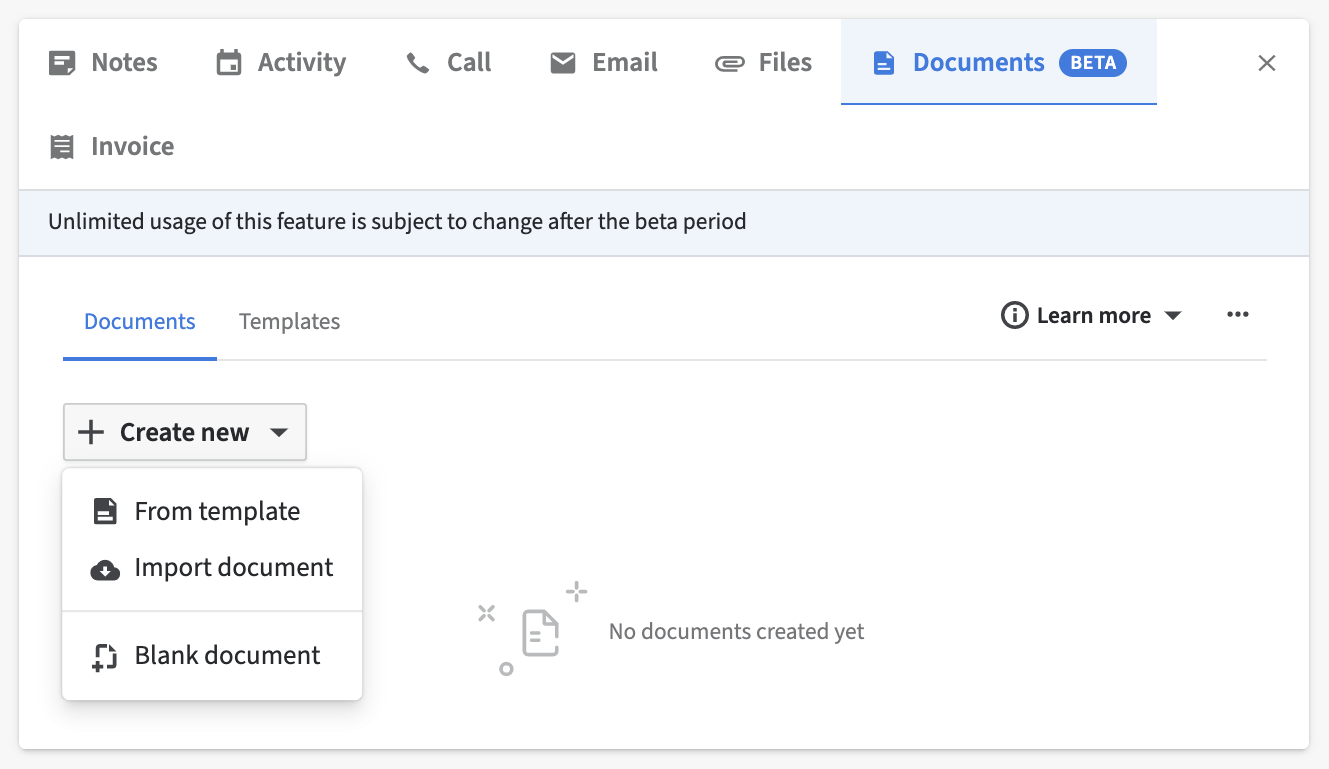Expand the Learn more dropdown
1329x769 pixels.
1173,315
